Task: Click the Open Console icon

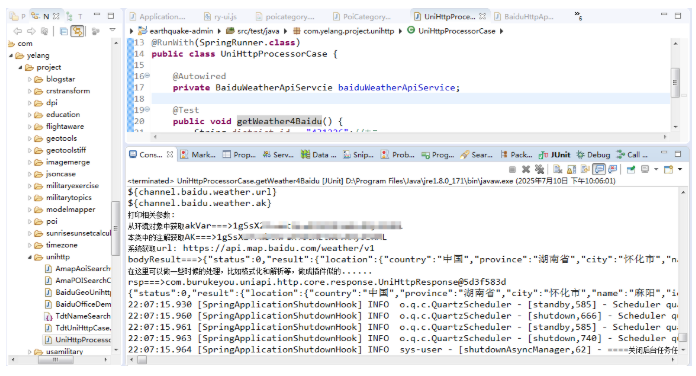Action: tap(668, 169)
